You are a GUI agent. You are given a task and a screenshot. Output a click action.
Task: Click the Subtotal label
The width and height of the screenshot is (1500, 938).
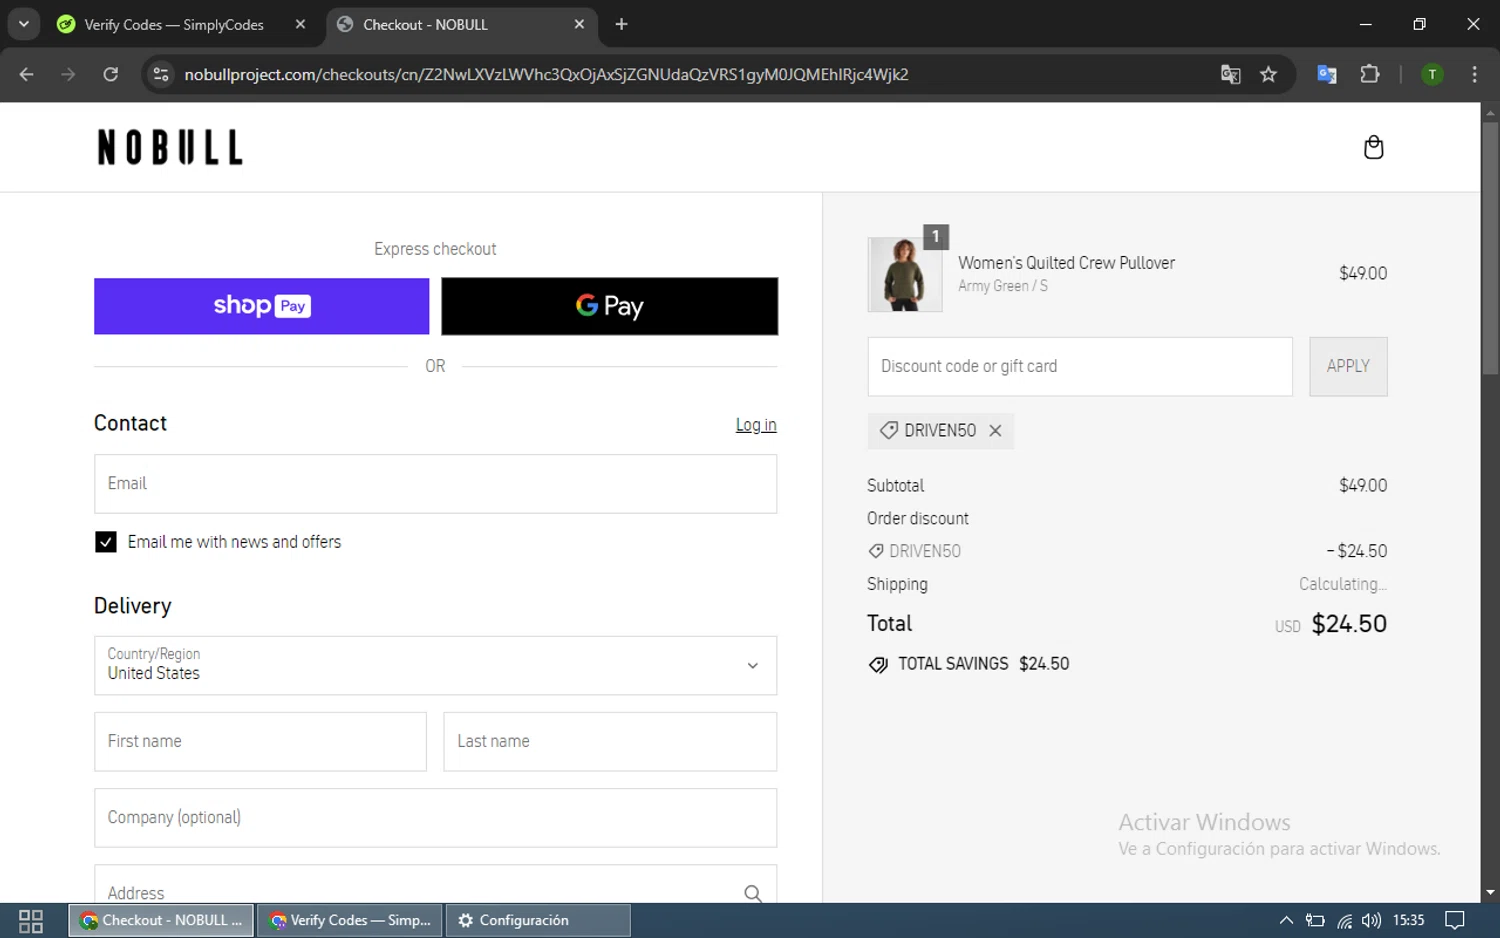(x=895, y=486)
